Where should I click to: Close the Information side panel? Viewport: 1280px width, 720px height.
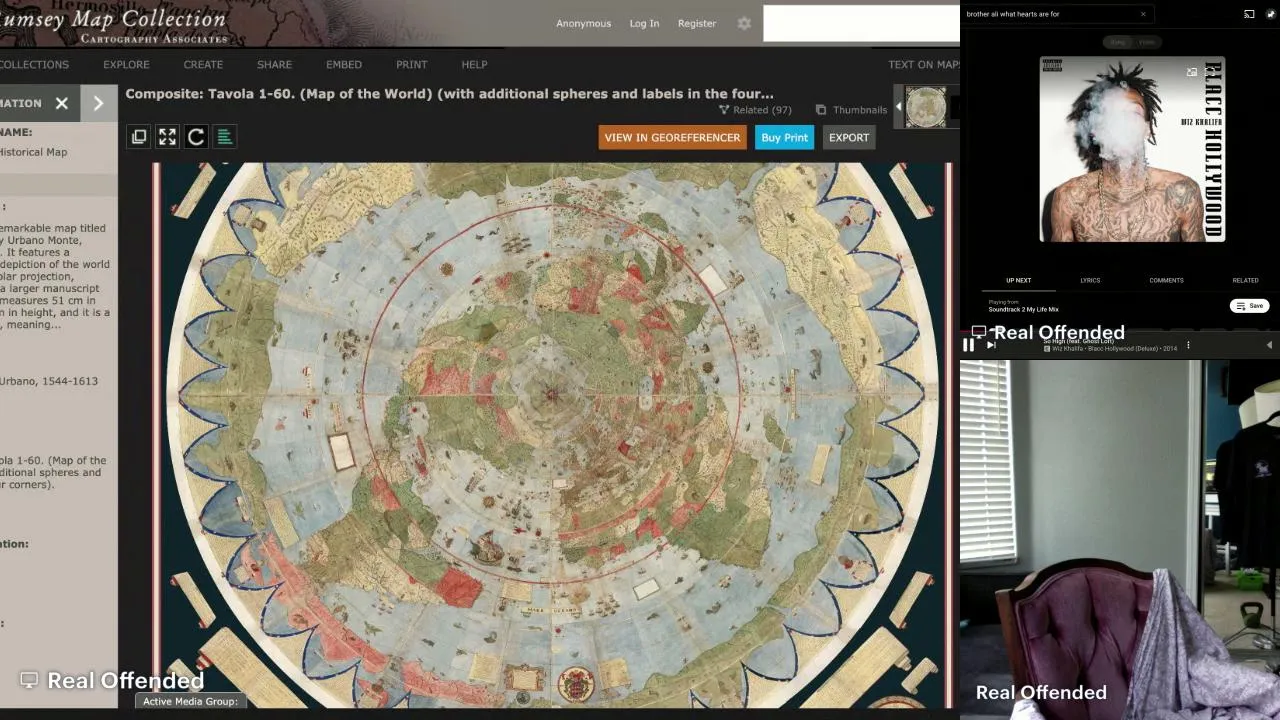coord(62,103)
